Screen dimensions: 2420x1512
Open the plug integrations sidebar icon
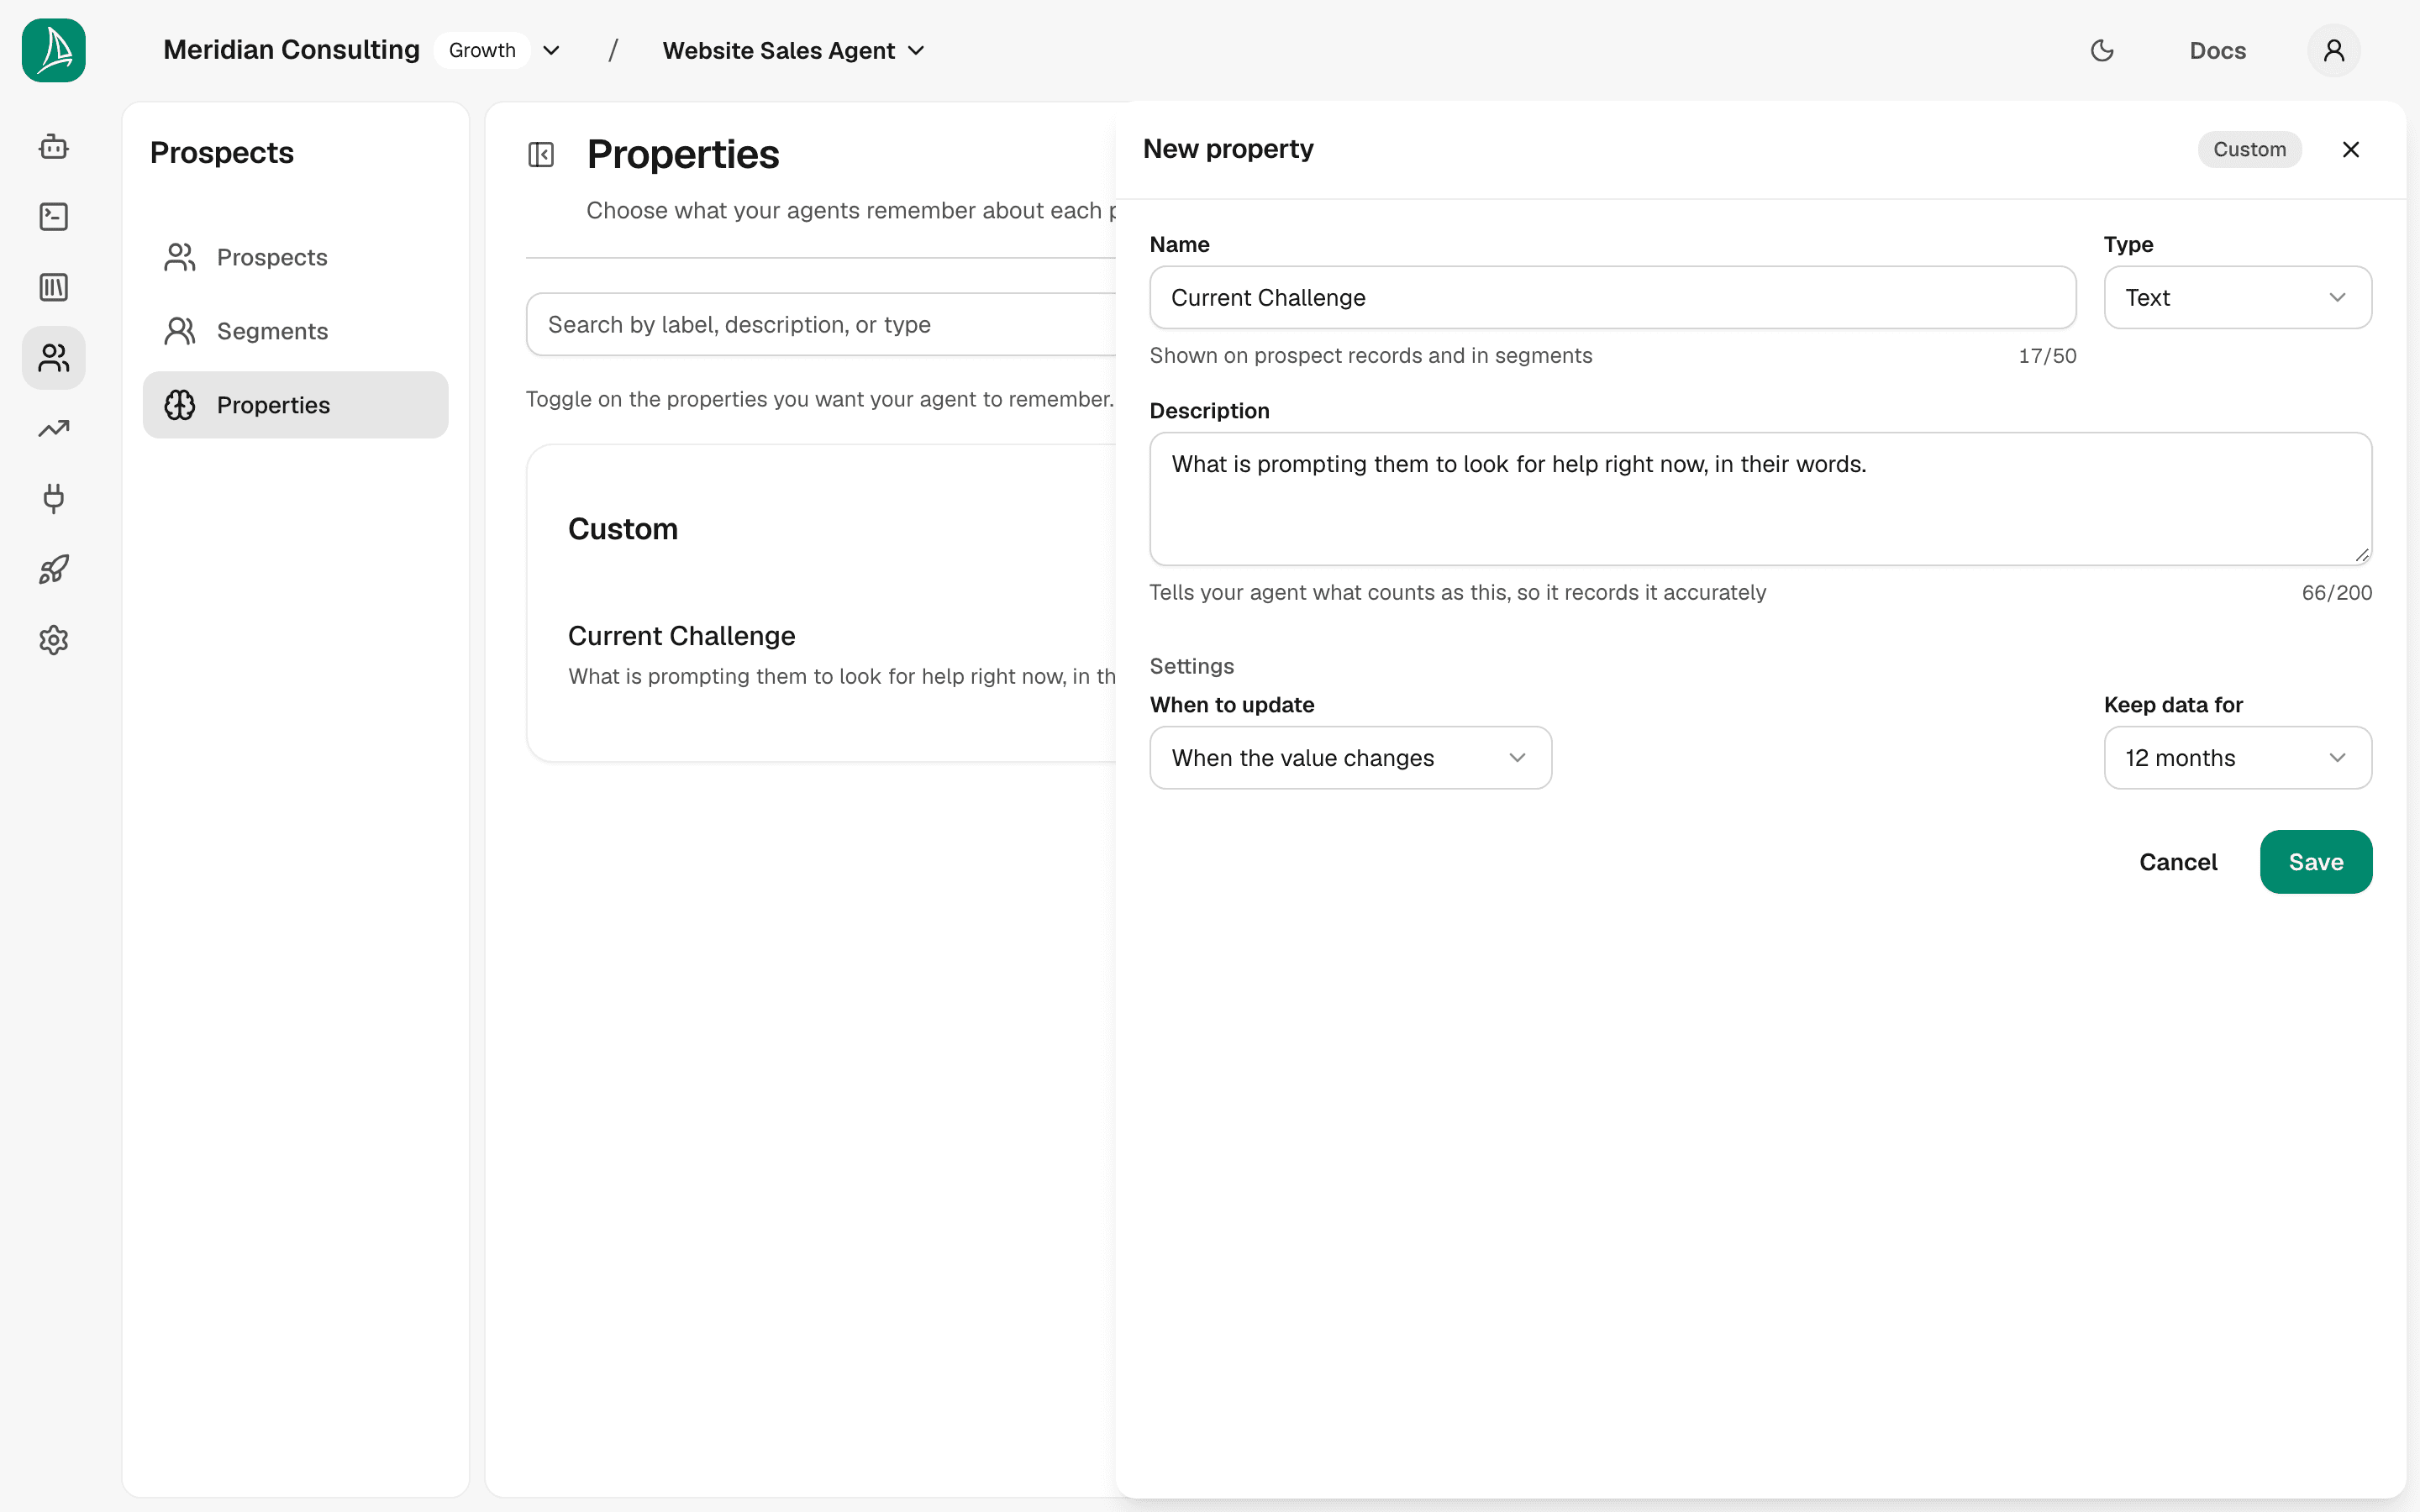click(54, 499)
